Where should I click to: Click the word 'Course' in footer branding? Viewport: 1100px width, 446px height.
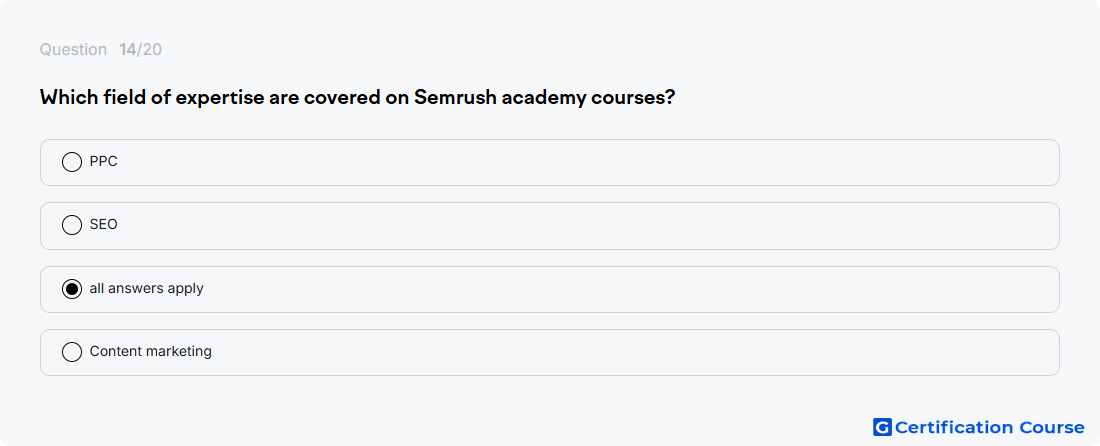click(x=1052, y=427)
